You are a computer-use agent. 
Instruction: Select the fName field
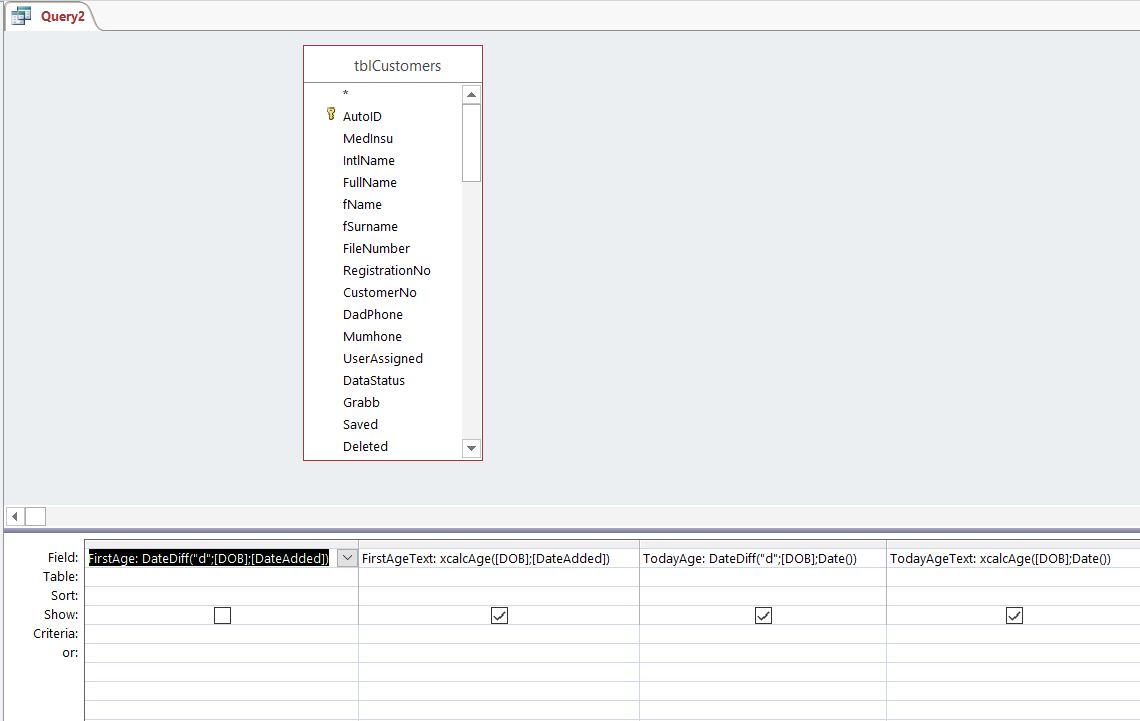pyautogui.click(x=362, y=204)
